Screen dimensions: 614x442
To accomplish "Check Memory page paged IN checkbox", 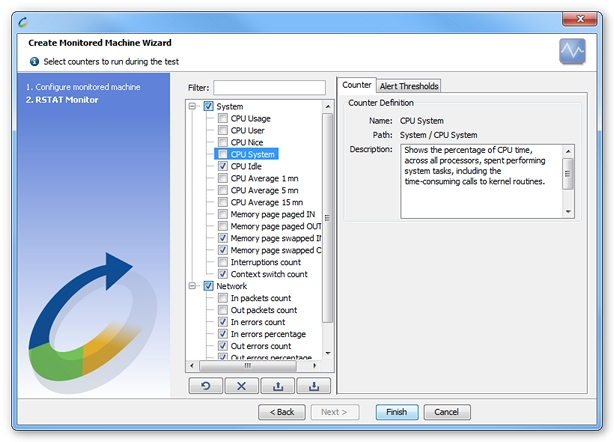I will [223, 214].
